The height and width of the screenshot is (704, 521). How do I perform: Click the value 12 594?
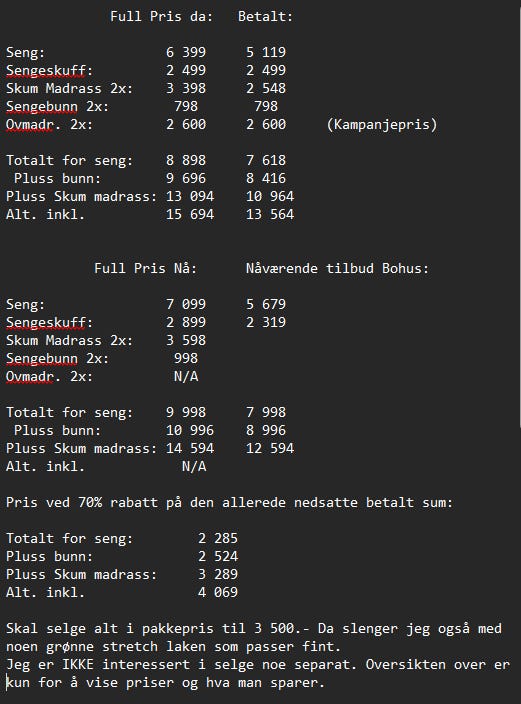[x=270, y=448]
